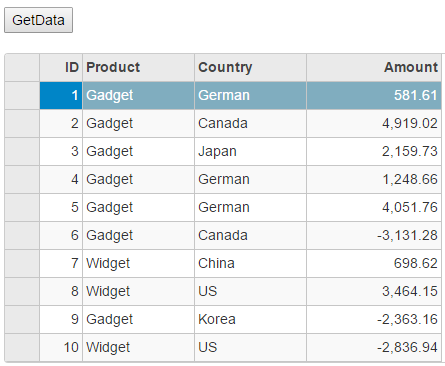Select the amount -3,131.28 cell

click(374, 235)
